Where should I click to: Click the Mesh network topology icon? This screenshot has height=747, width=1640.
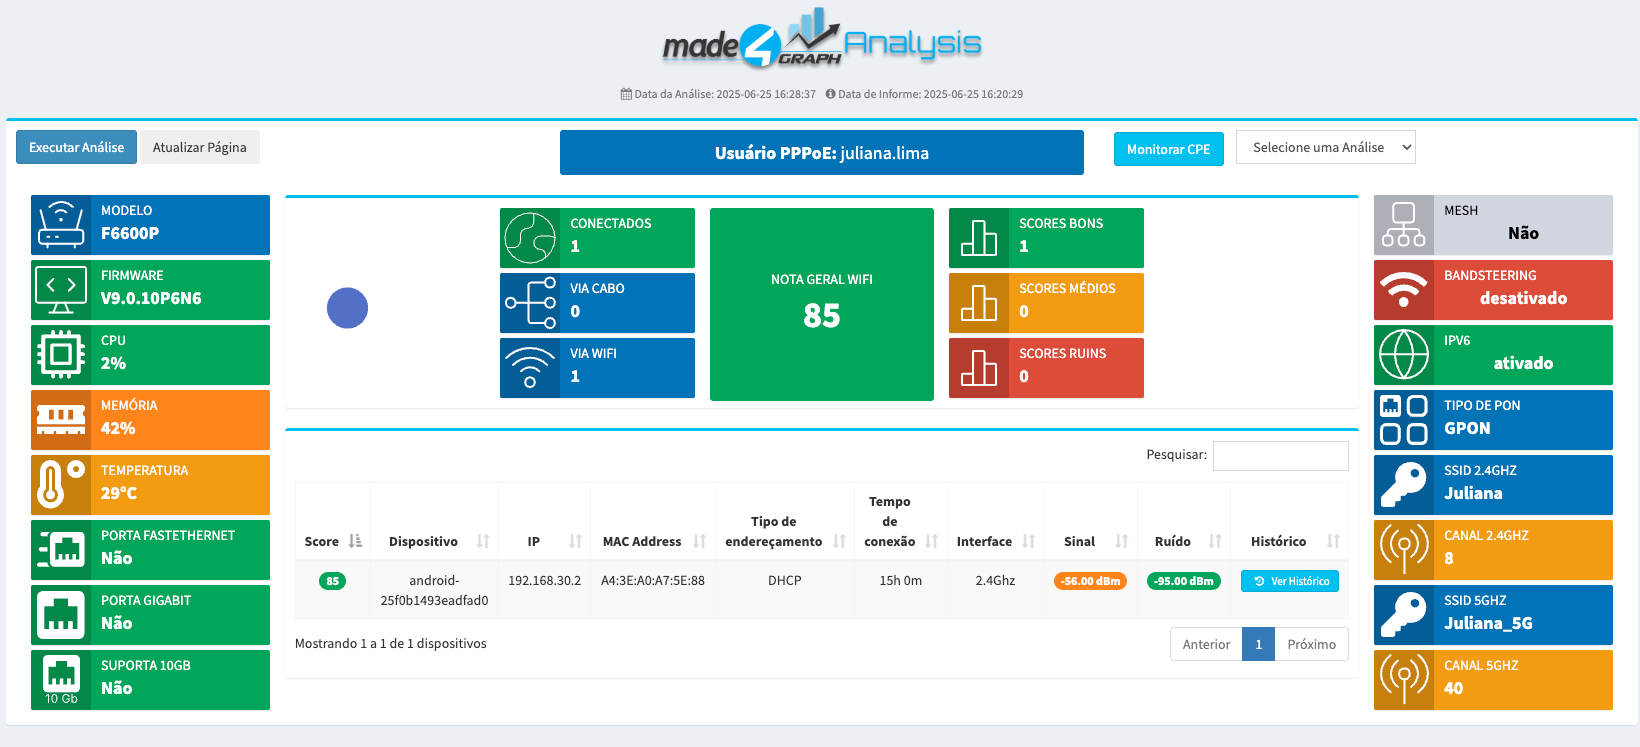coord(1404,225)
